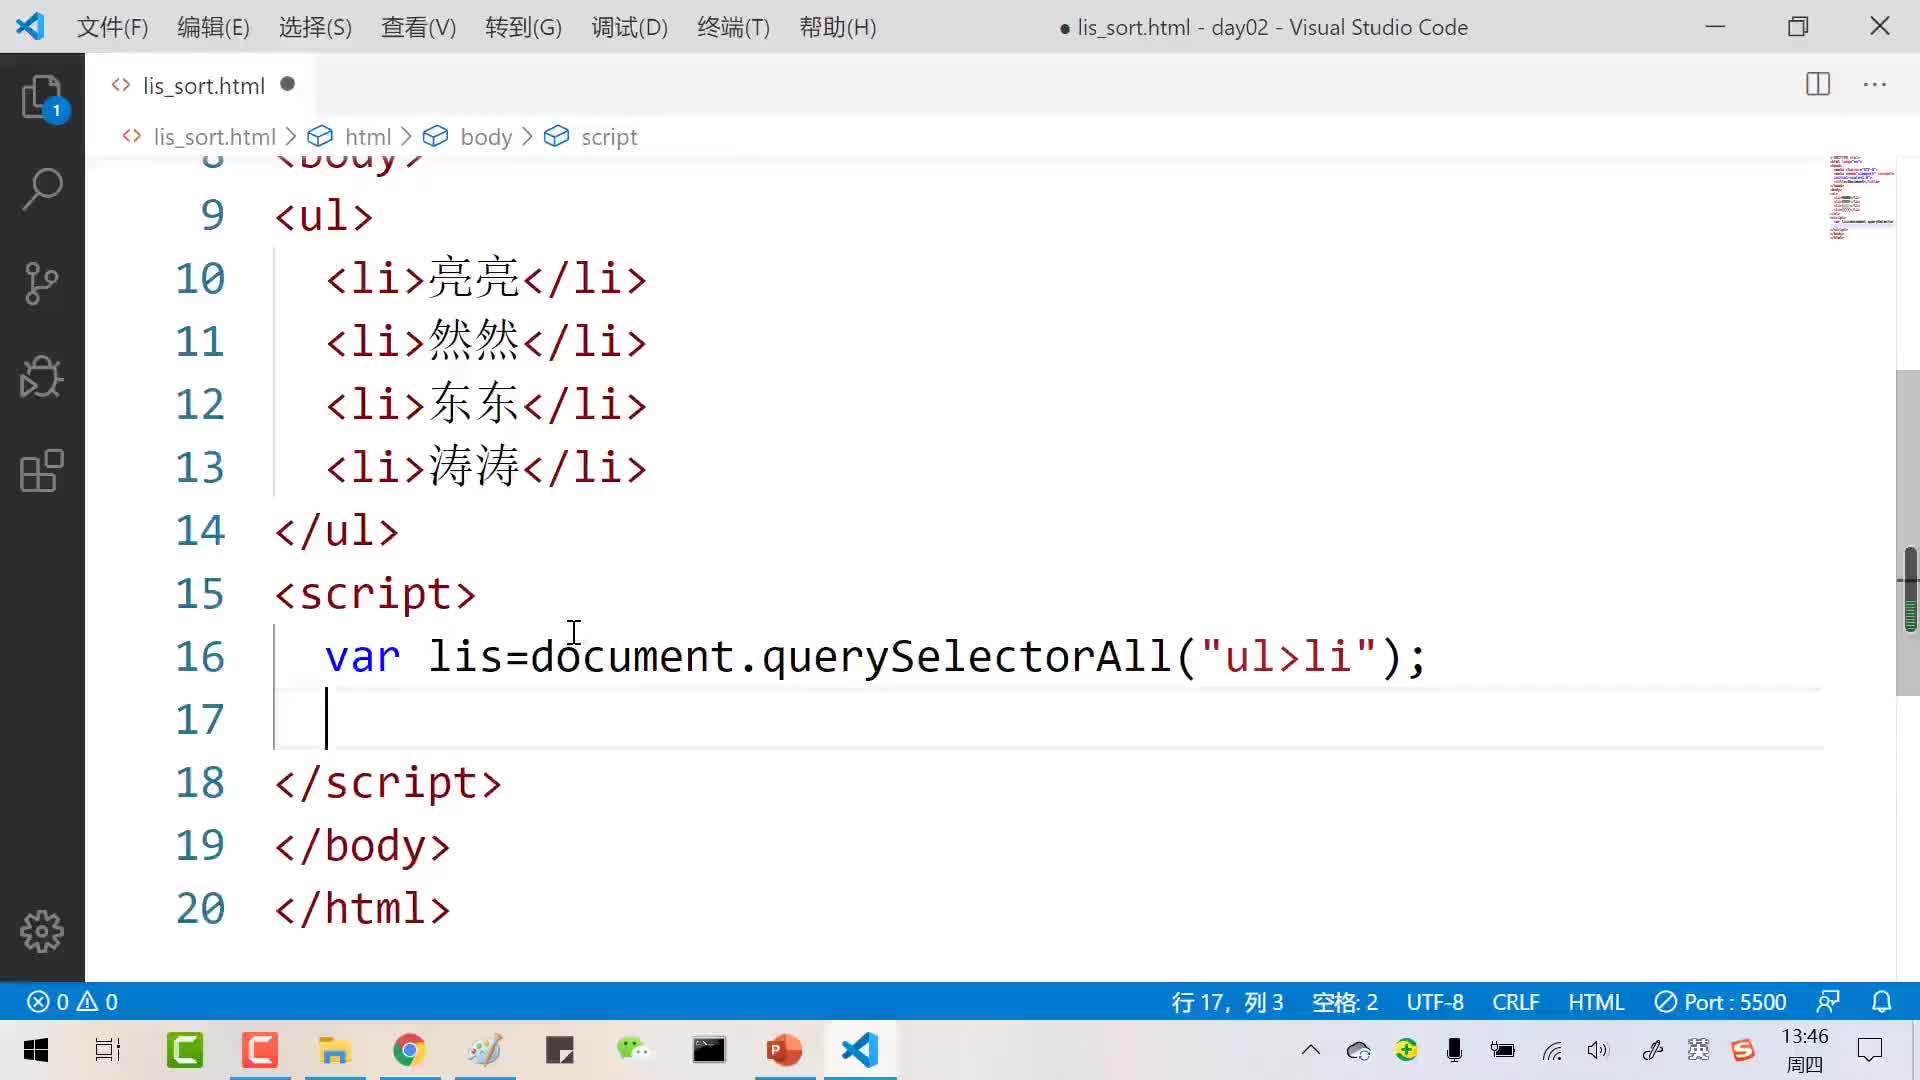Click the 行 17, 列 3 cursor position
Screen dimensions: 1920x1080
click(x=1227, y=1002)
